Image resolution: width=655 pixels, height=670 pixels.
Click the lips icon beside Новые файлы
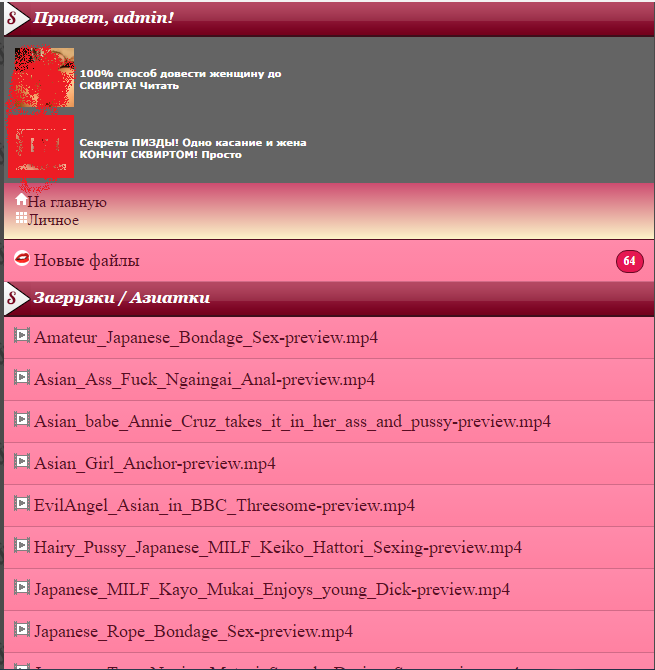click(22, 258)
